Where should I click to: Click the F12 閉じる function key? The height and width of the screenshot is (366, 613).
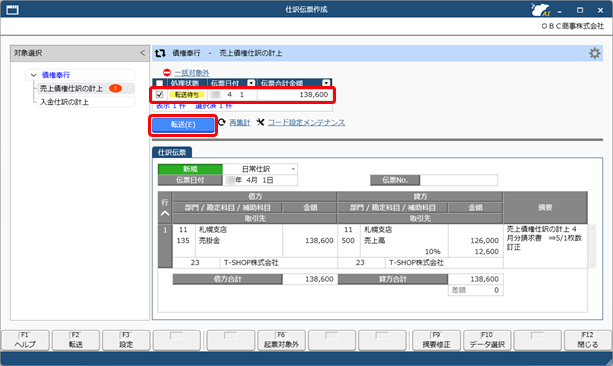coord(588,340)
